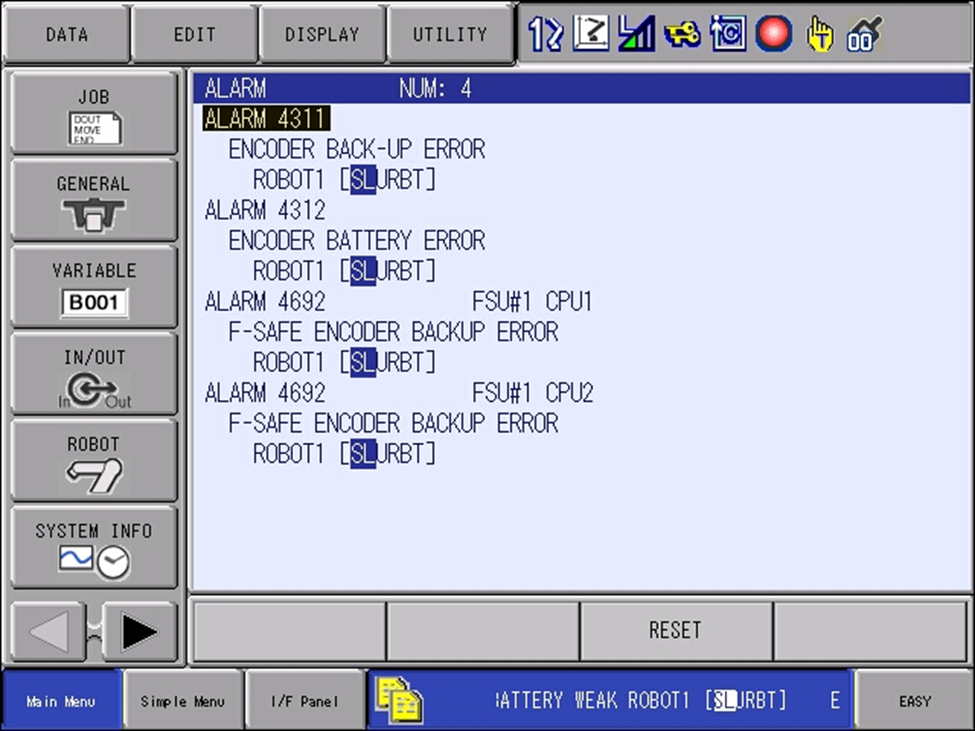Click the message list pages icon

[398, 700]
